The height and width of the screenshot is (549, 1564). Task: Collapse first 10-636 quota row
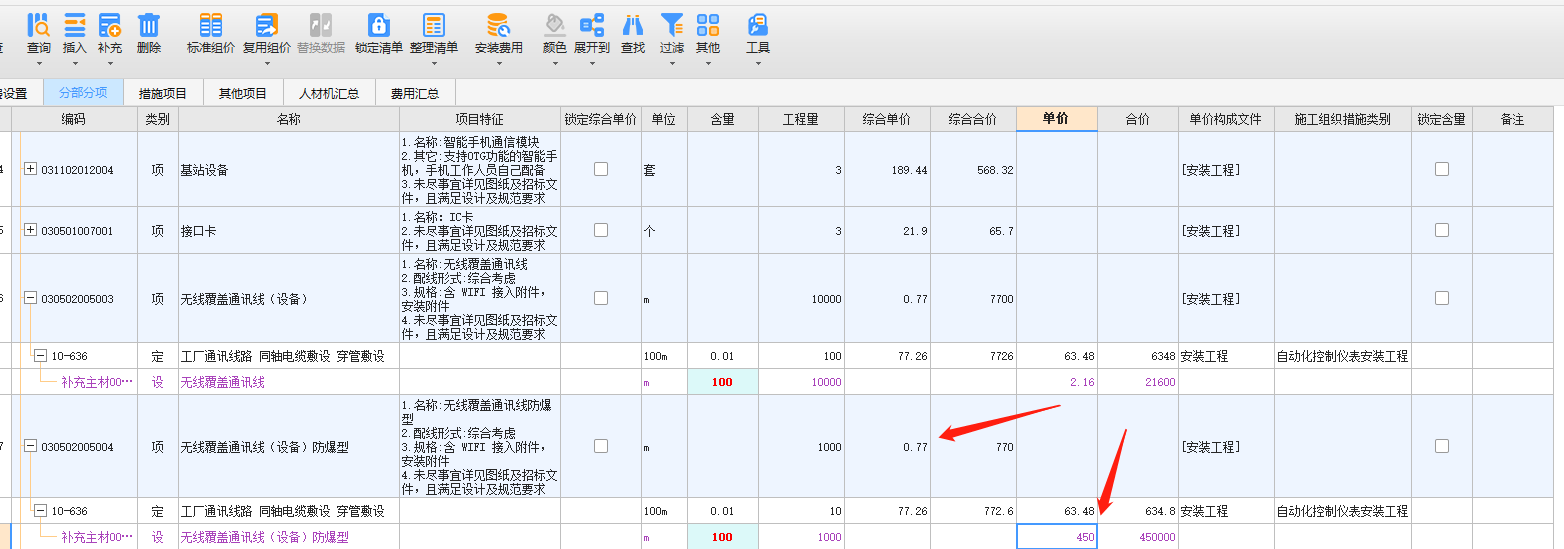pyautogui.click(x=40, y=355)
